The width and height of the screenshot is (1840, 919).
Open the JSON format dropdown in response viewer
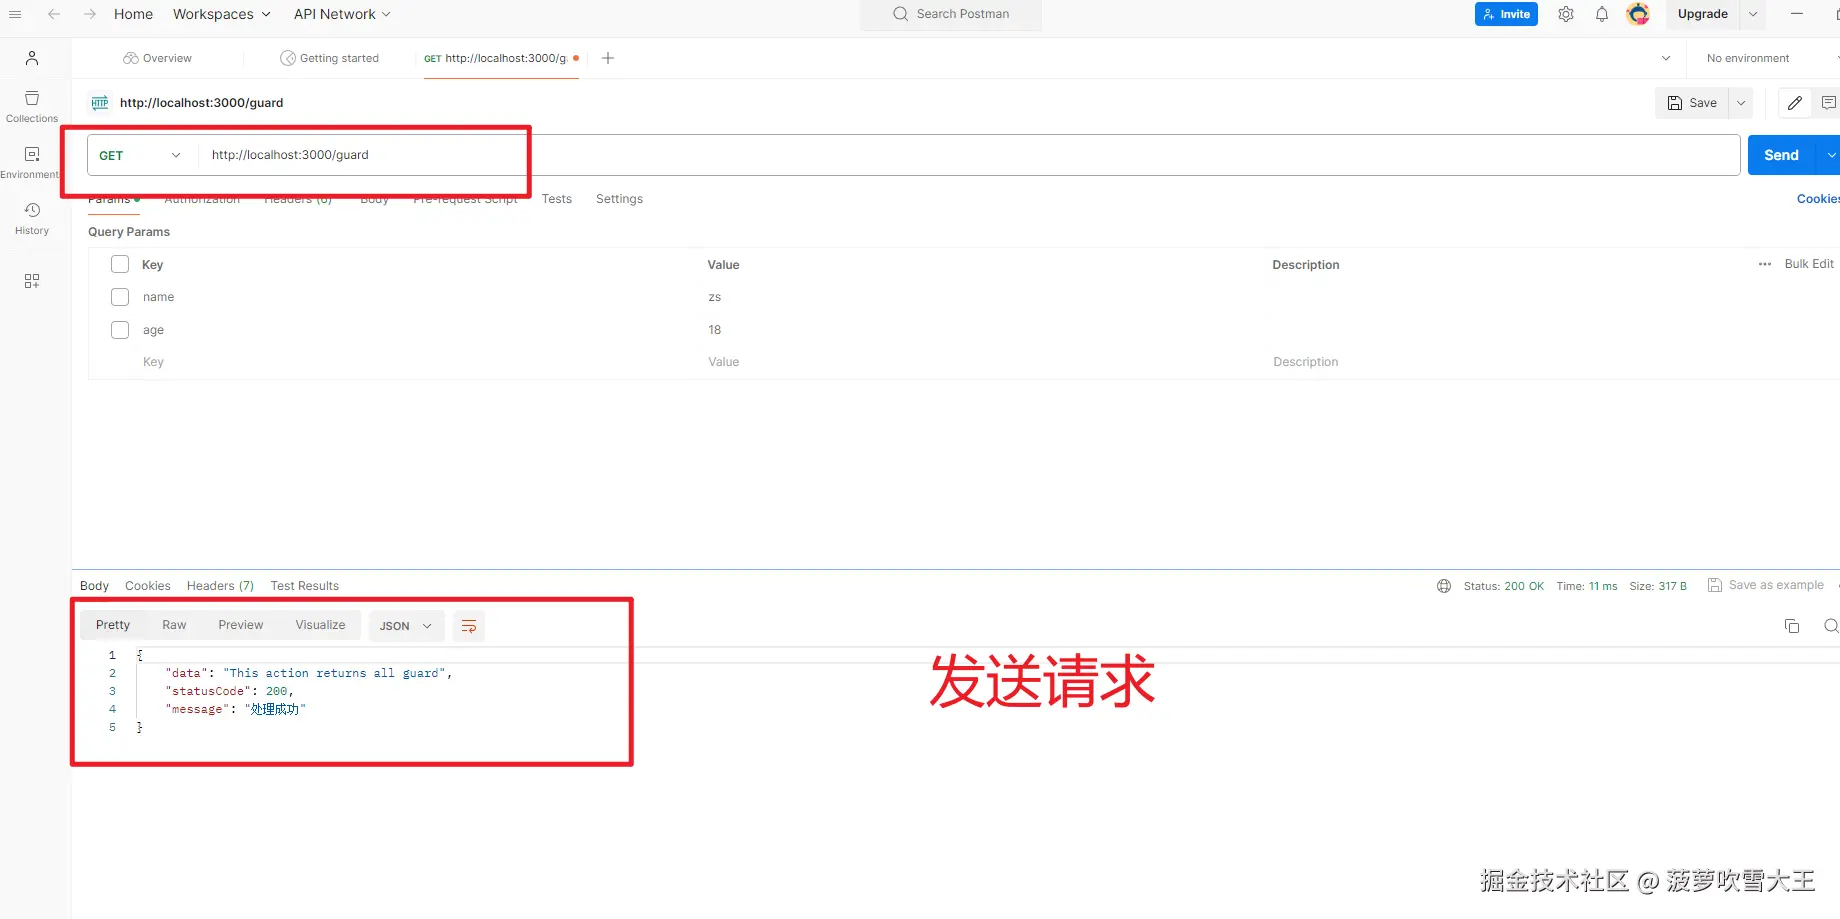click(x=406, y=625)
